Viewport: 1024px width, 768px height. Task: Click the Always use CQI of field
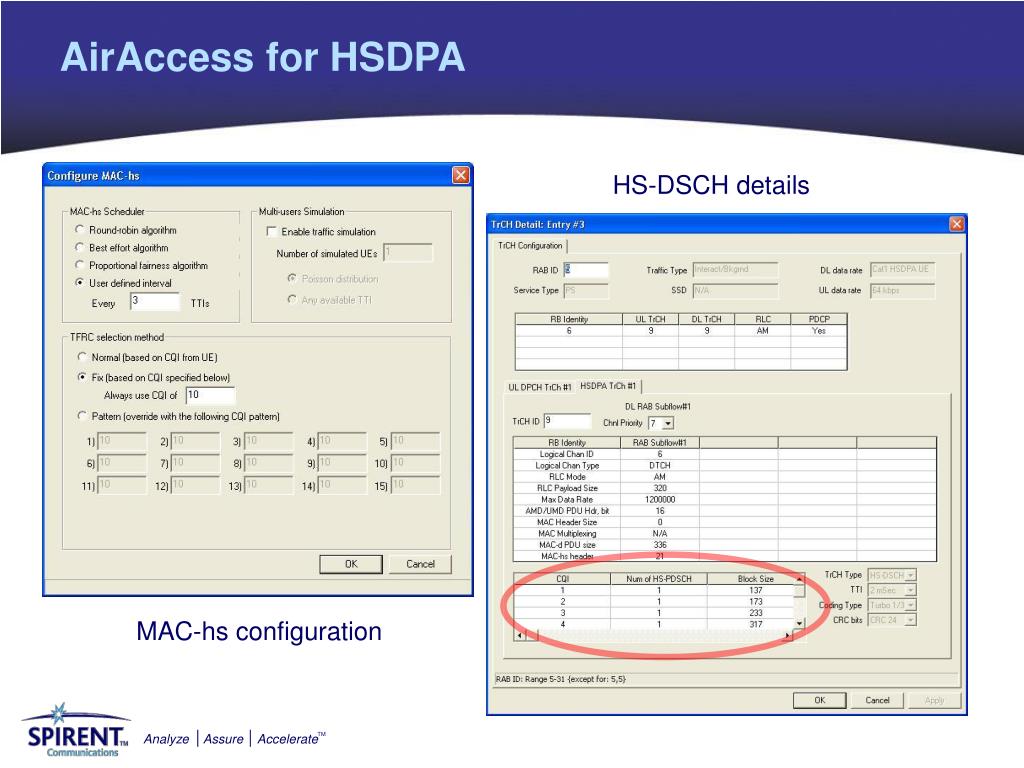pyautogui.click(x=210, y=395)
